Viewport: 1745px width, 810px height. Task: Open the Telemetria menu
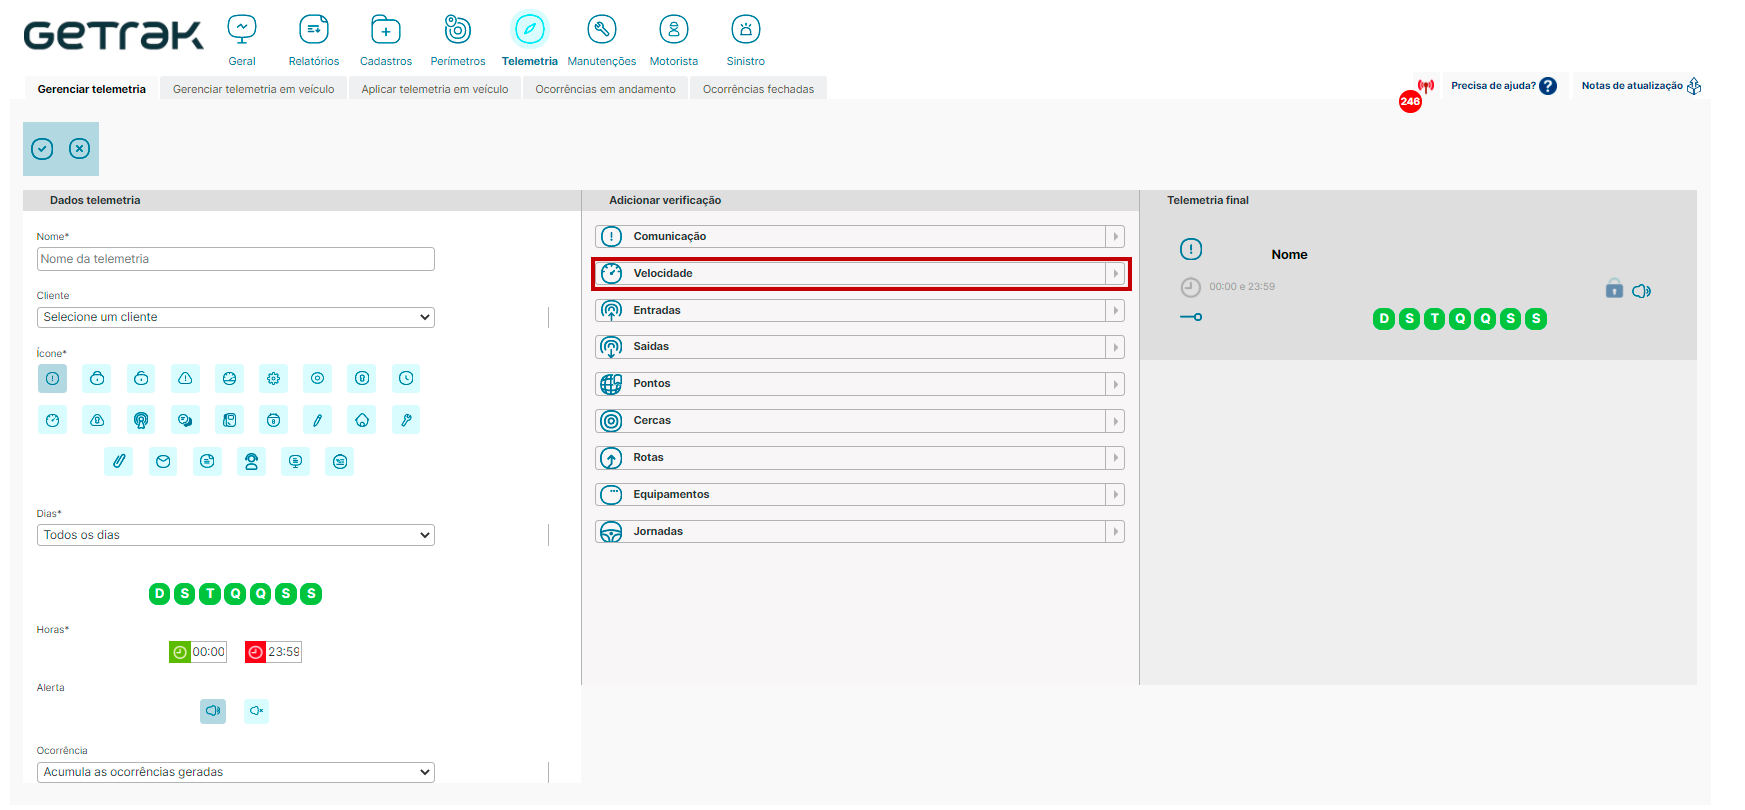[530, 40]
